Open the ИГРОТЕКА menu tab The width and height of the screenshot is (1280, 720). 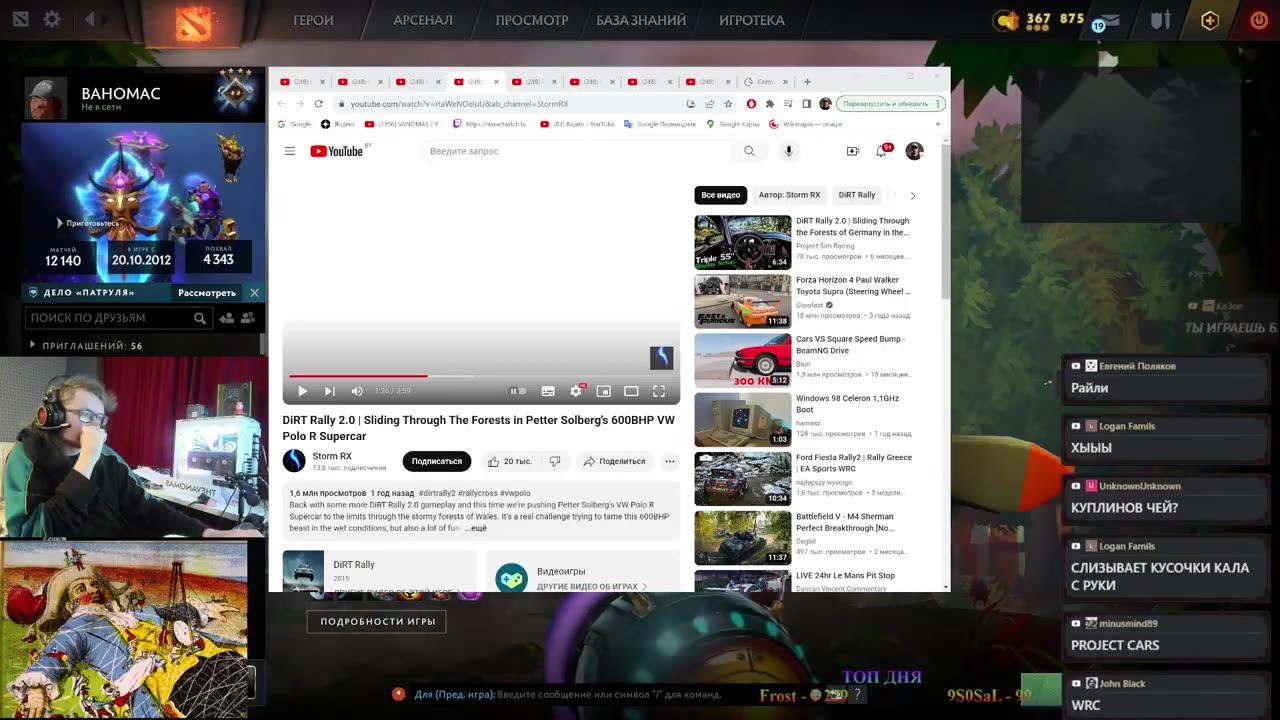click(752, 20)
